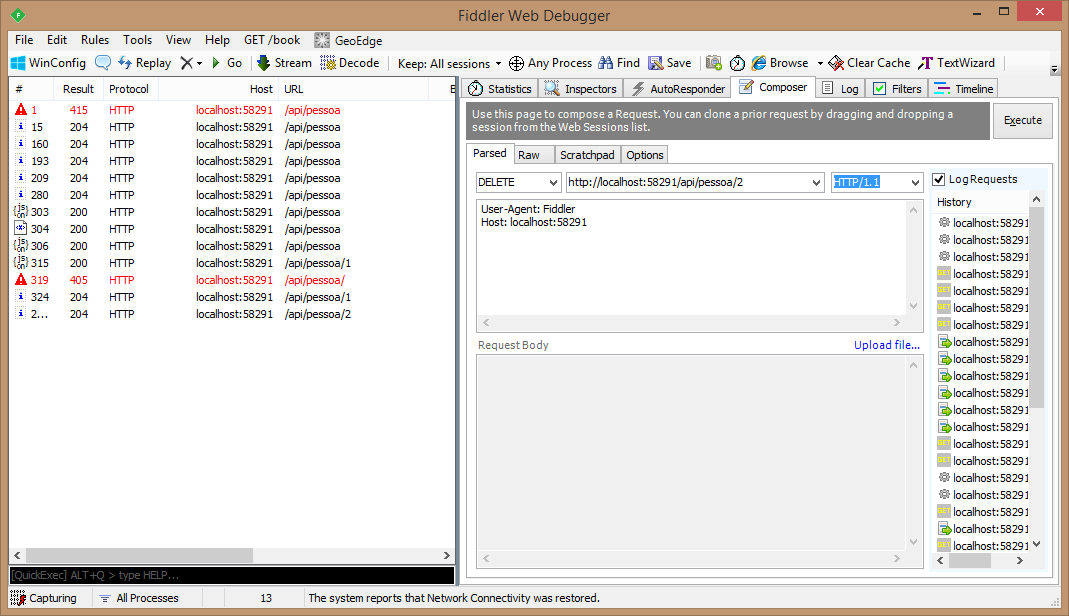Toggle Capturing in the status bar
Screen dimensions: 1069x616
44,598
